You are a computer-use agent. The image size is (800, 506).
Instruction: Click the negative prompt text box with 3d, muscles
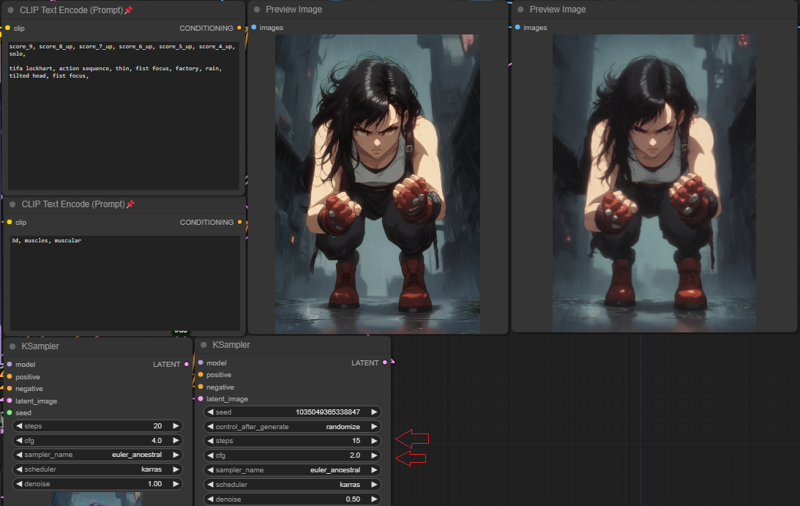[x=123, y=280]
